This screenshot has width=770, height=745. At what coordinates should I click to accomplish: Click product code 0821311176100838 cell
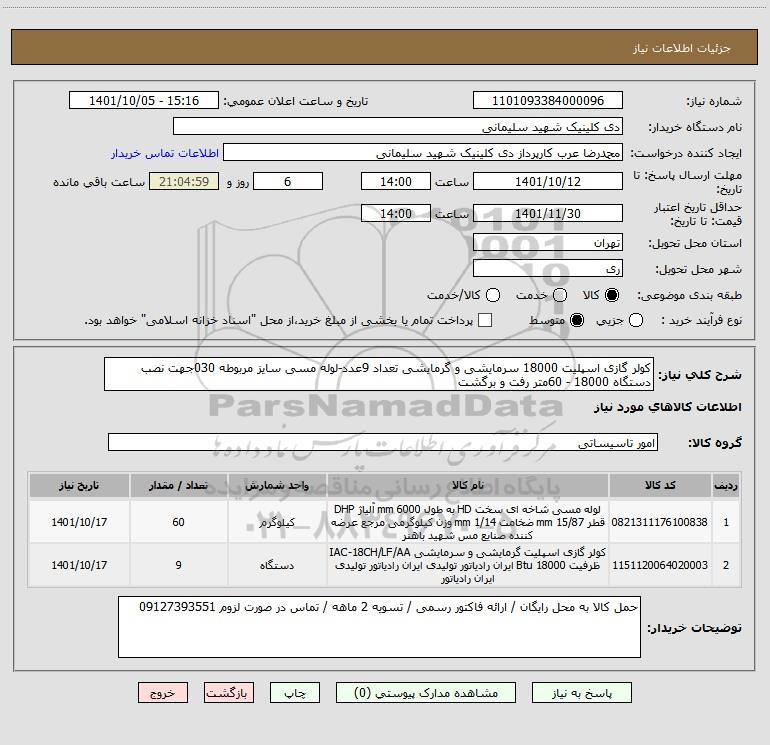660,522
